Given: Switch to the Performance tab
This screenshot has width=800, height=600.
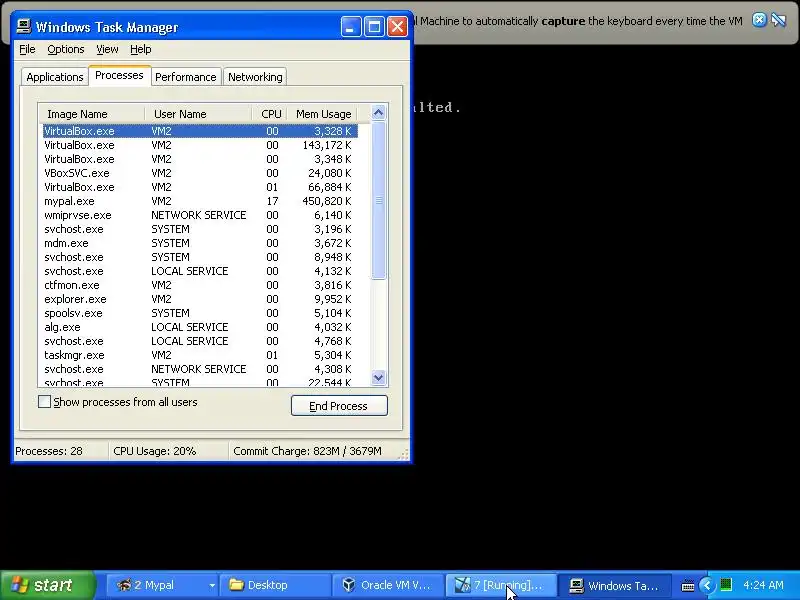Looking at the screenshot, I should 186,77.
